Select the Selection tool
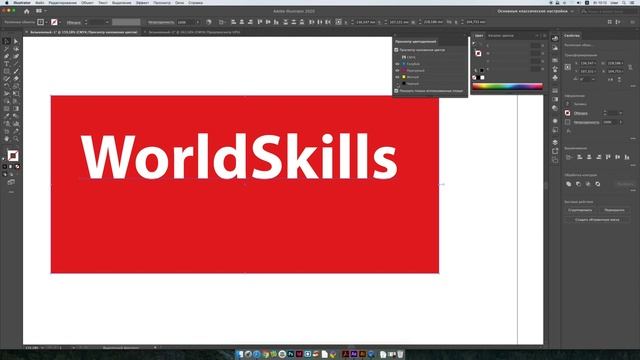Image resolution: width=640 pixels, height=360 pixels. (x=7, y=41)
